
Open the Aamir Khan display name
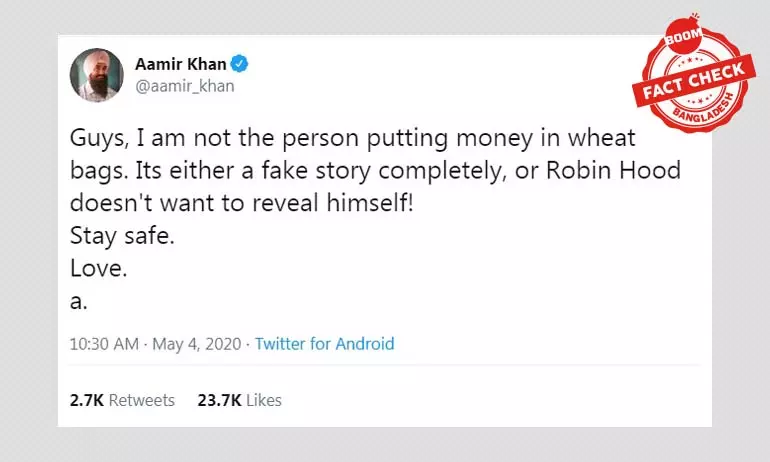point(181,65)
